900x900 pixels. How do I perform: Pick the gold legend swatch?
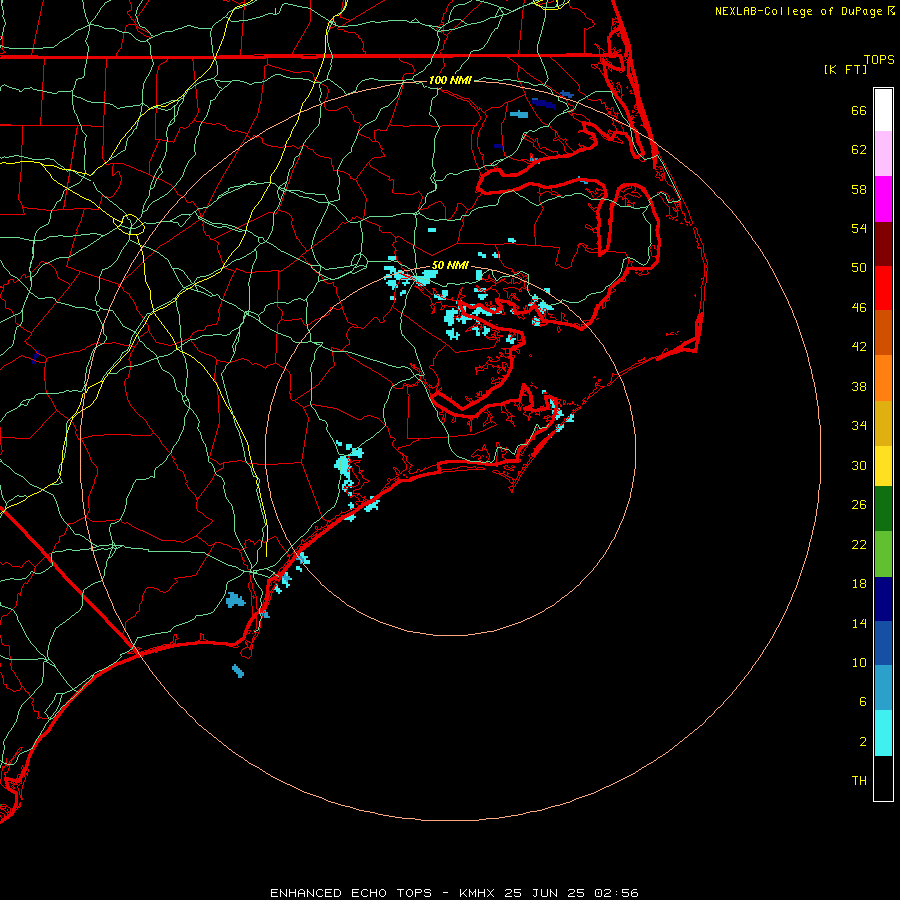click(x=883, y=423)
